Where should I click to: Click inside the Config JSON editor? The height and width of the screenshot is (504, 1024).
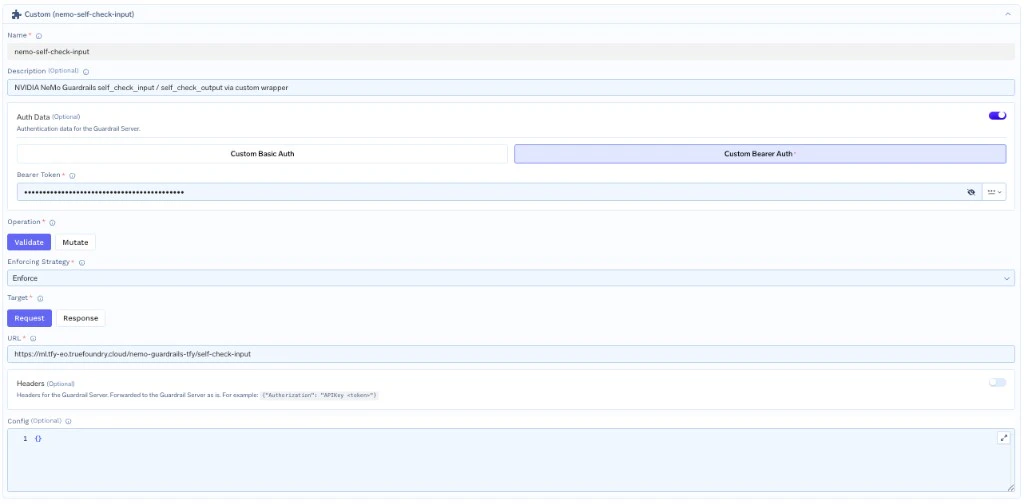(x=511, y=460)
